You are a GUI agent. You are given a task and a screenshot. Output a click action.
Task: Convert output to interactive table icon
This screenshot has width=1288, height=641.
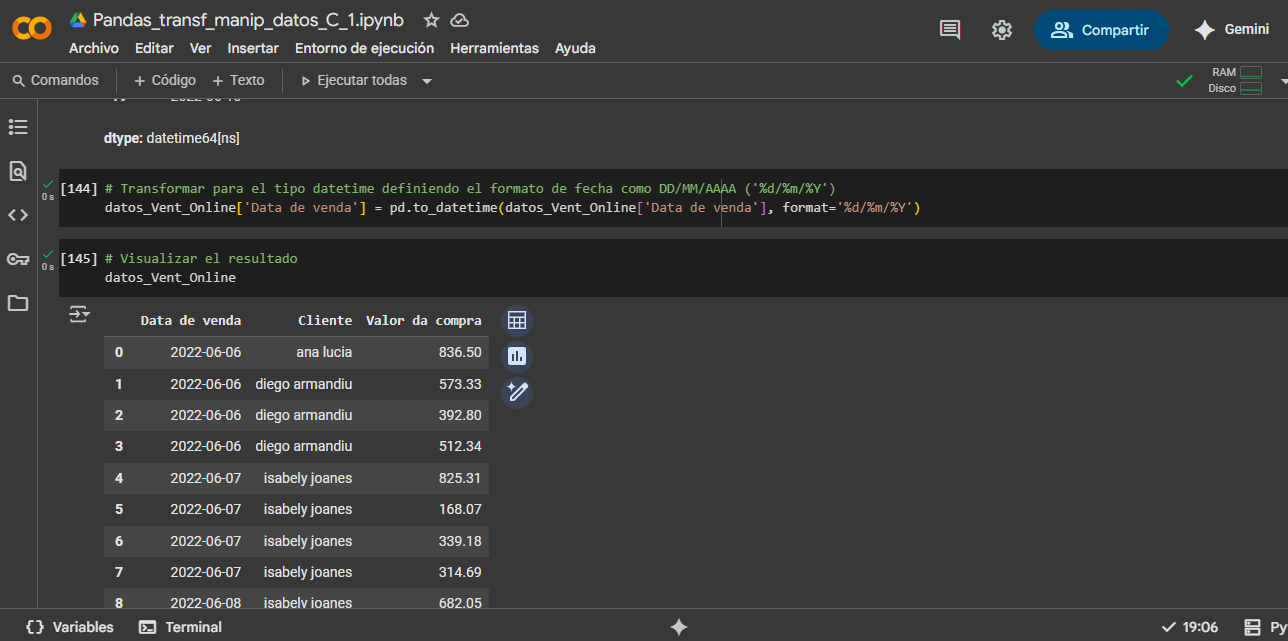[517, 321]
